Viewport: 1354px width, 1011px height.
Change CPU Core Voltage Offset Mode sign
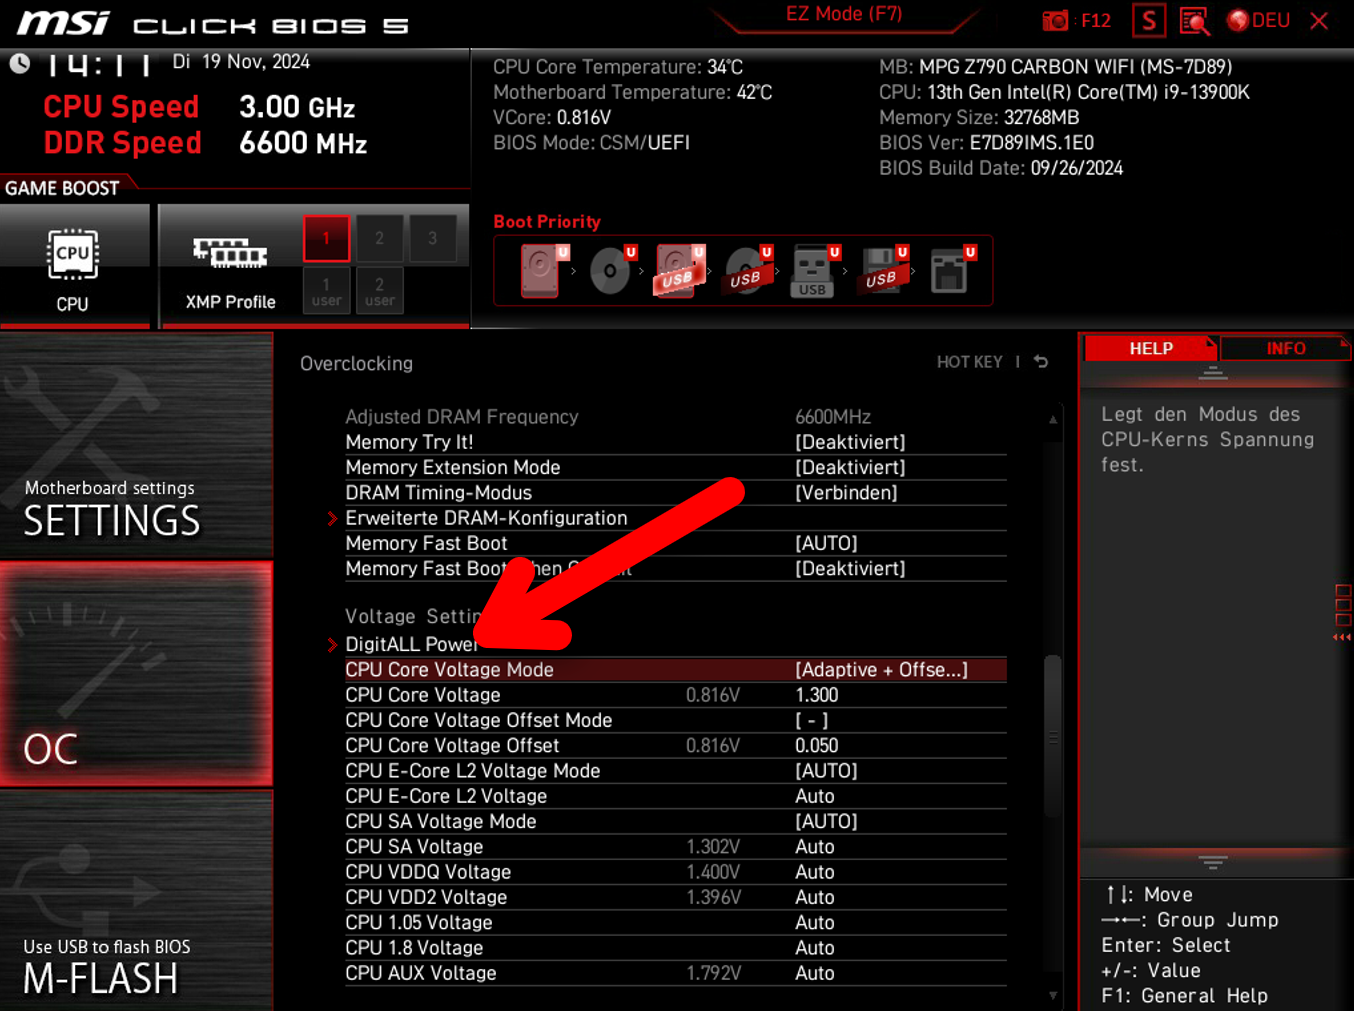[811, 720]
